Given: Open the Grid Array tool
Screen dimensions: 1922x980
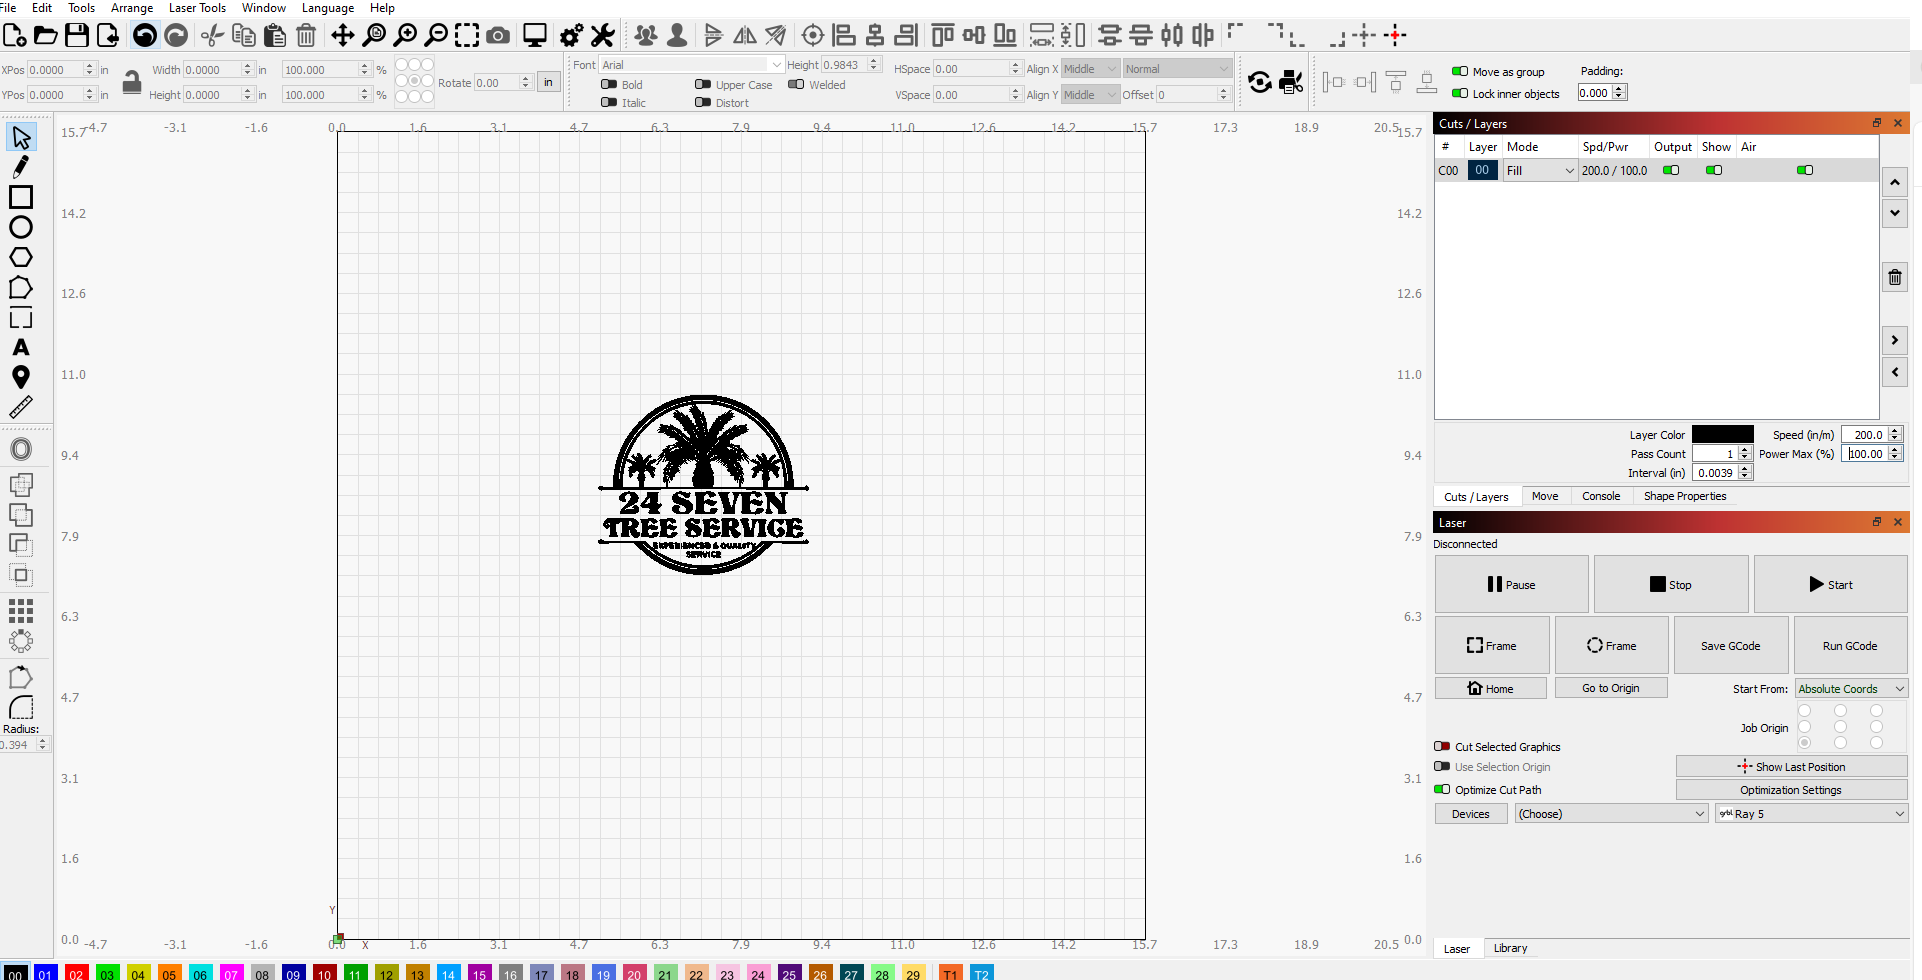Looking at the screenshot, I should tap(21, 611).
